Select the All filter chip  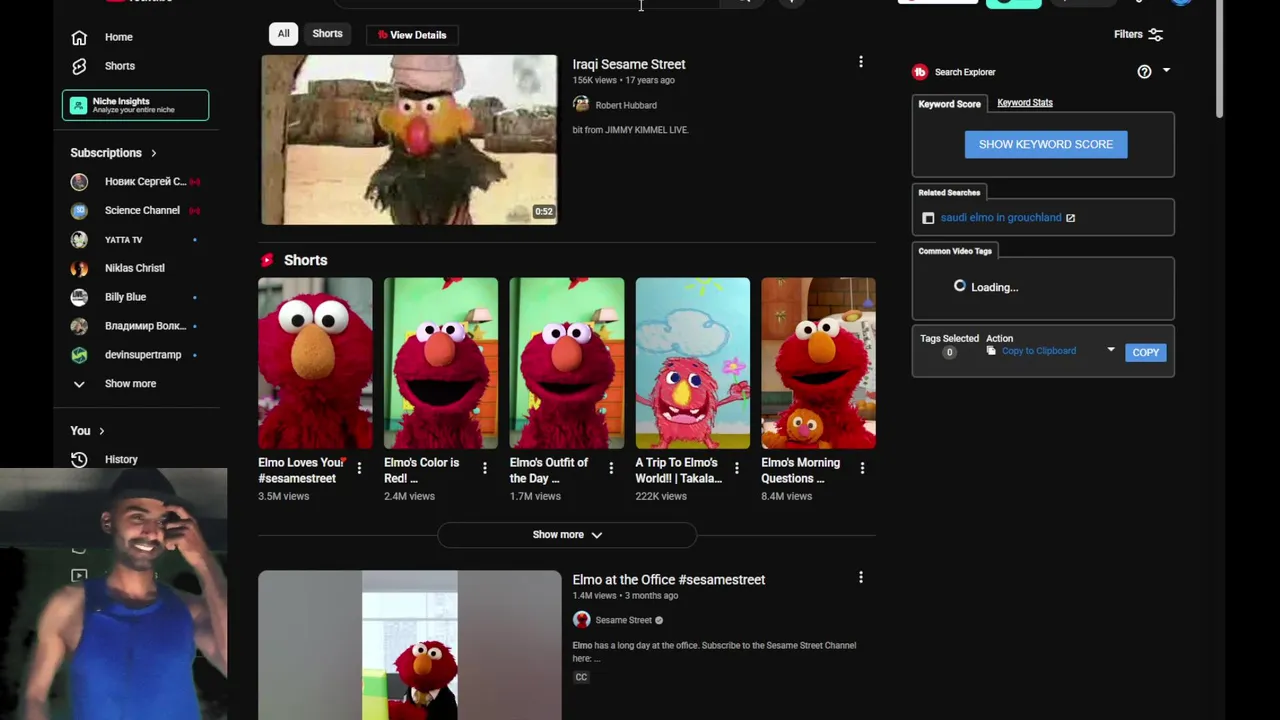coord(283,34)
